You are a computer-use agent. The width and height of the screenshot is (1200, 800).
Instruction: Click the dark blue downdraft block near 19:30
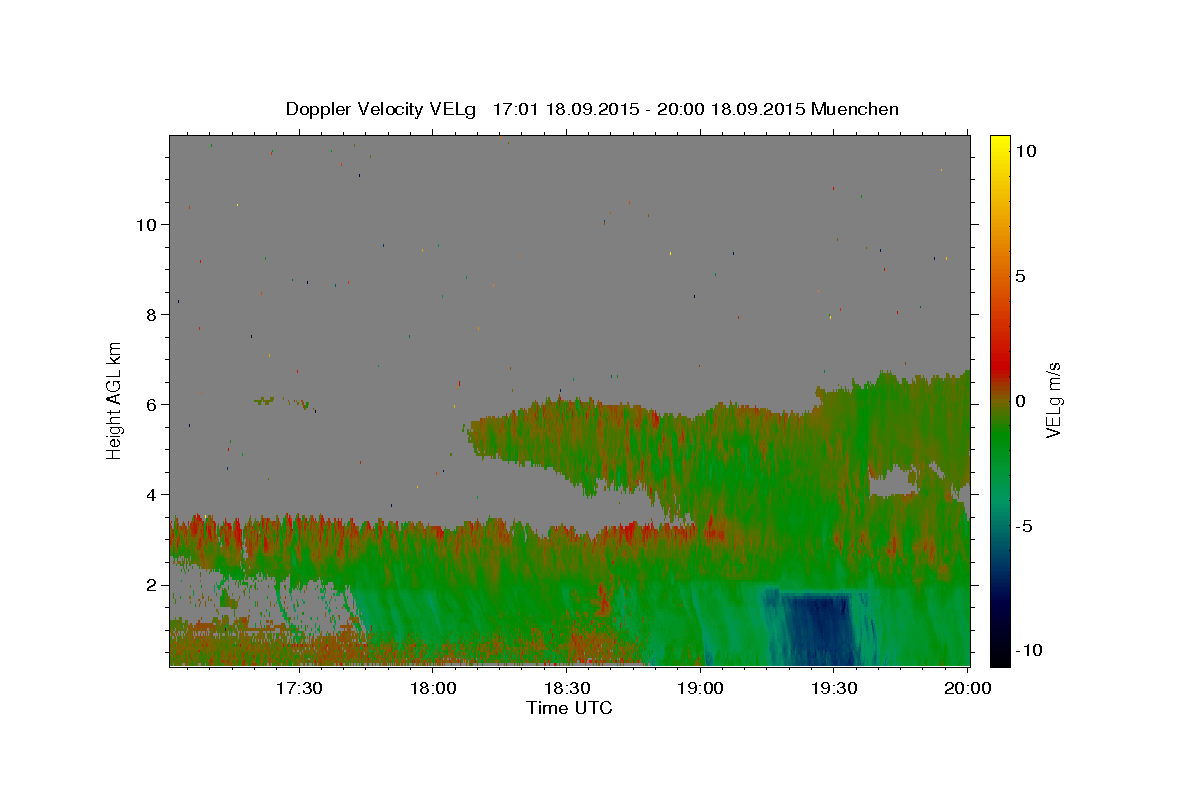(820, 628)
